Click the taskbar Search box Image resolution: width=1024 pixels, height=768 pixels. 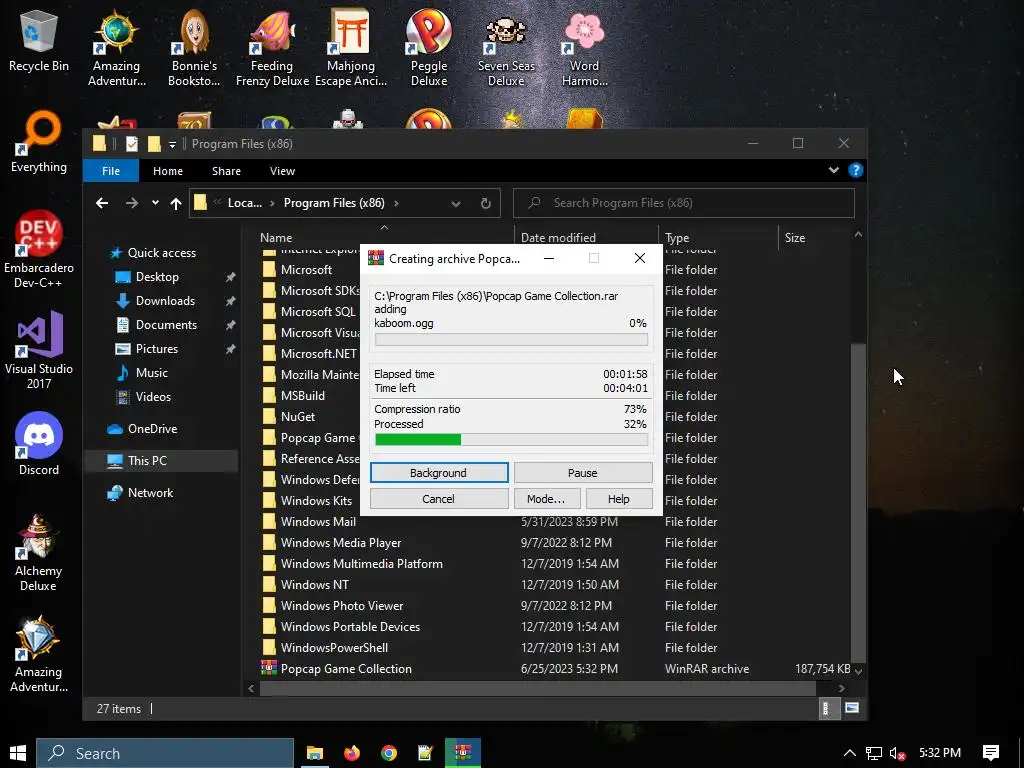[x=165, y=753]
